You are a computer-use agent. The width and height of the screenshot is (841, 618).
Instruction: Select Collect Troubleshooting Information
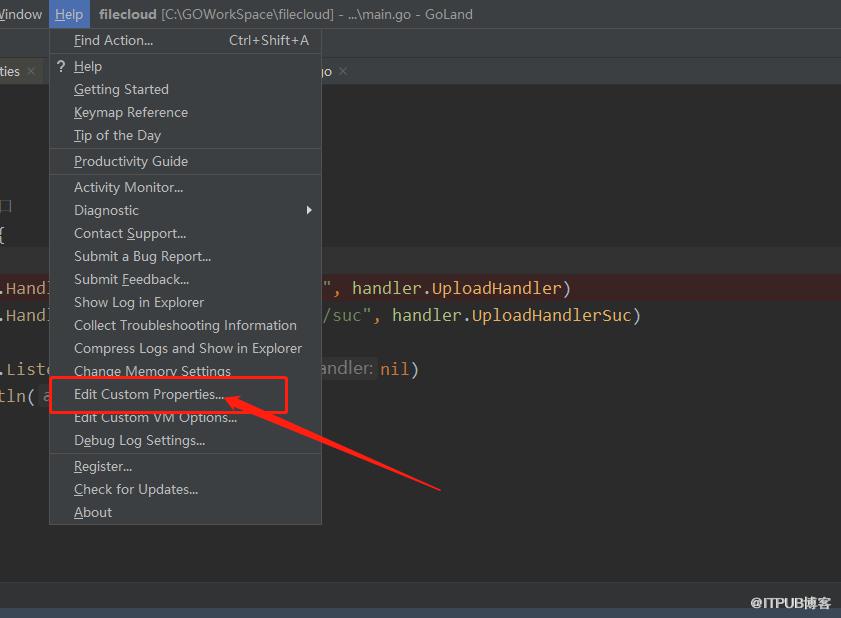click(x=186, y=326)
